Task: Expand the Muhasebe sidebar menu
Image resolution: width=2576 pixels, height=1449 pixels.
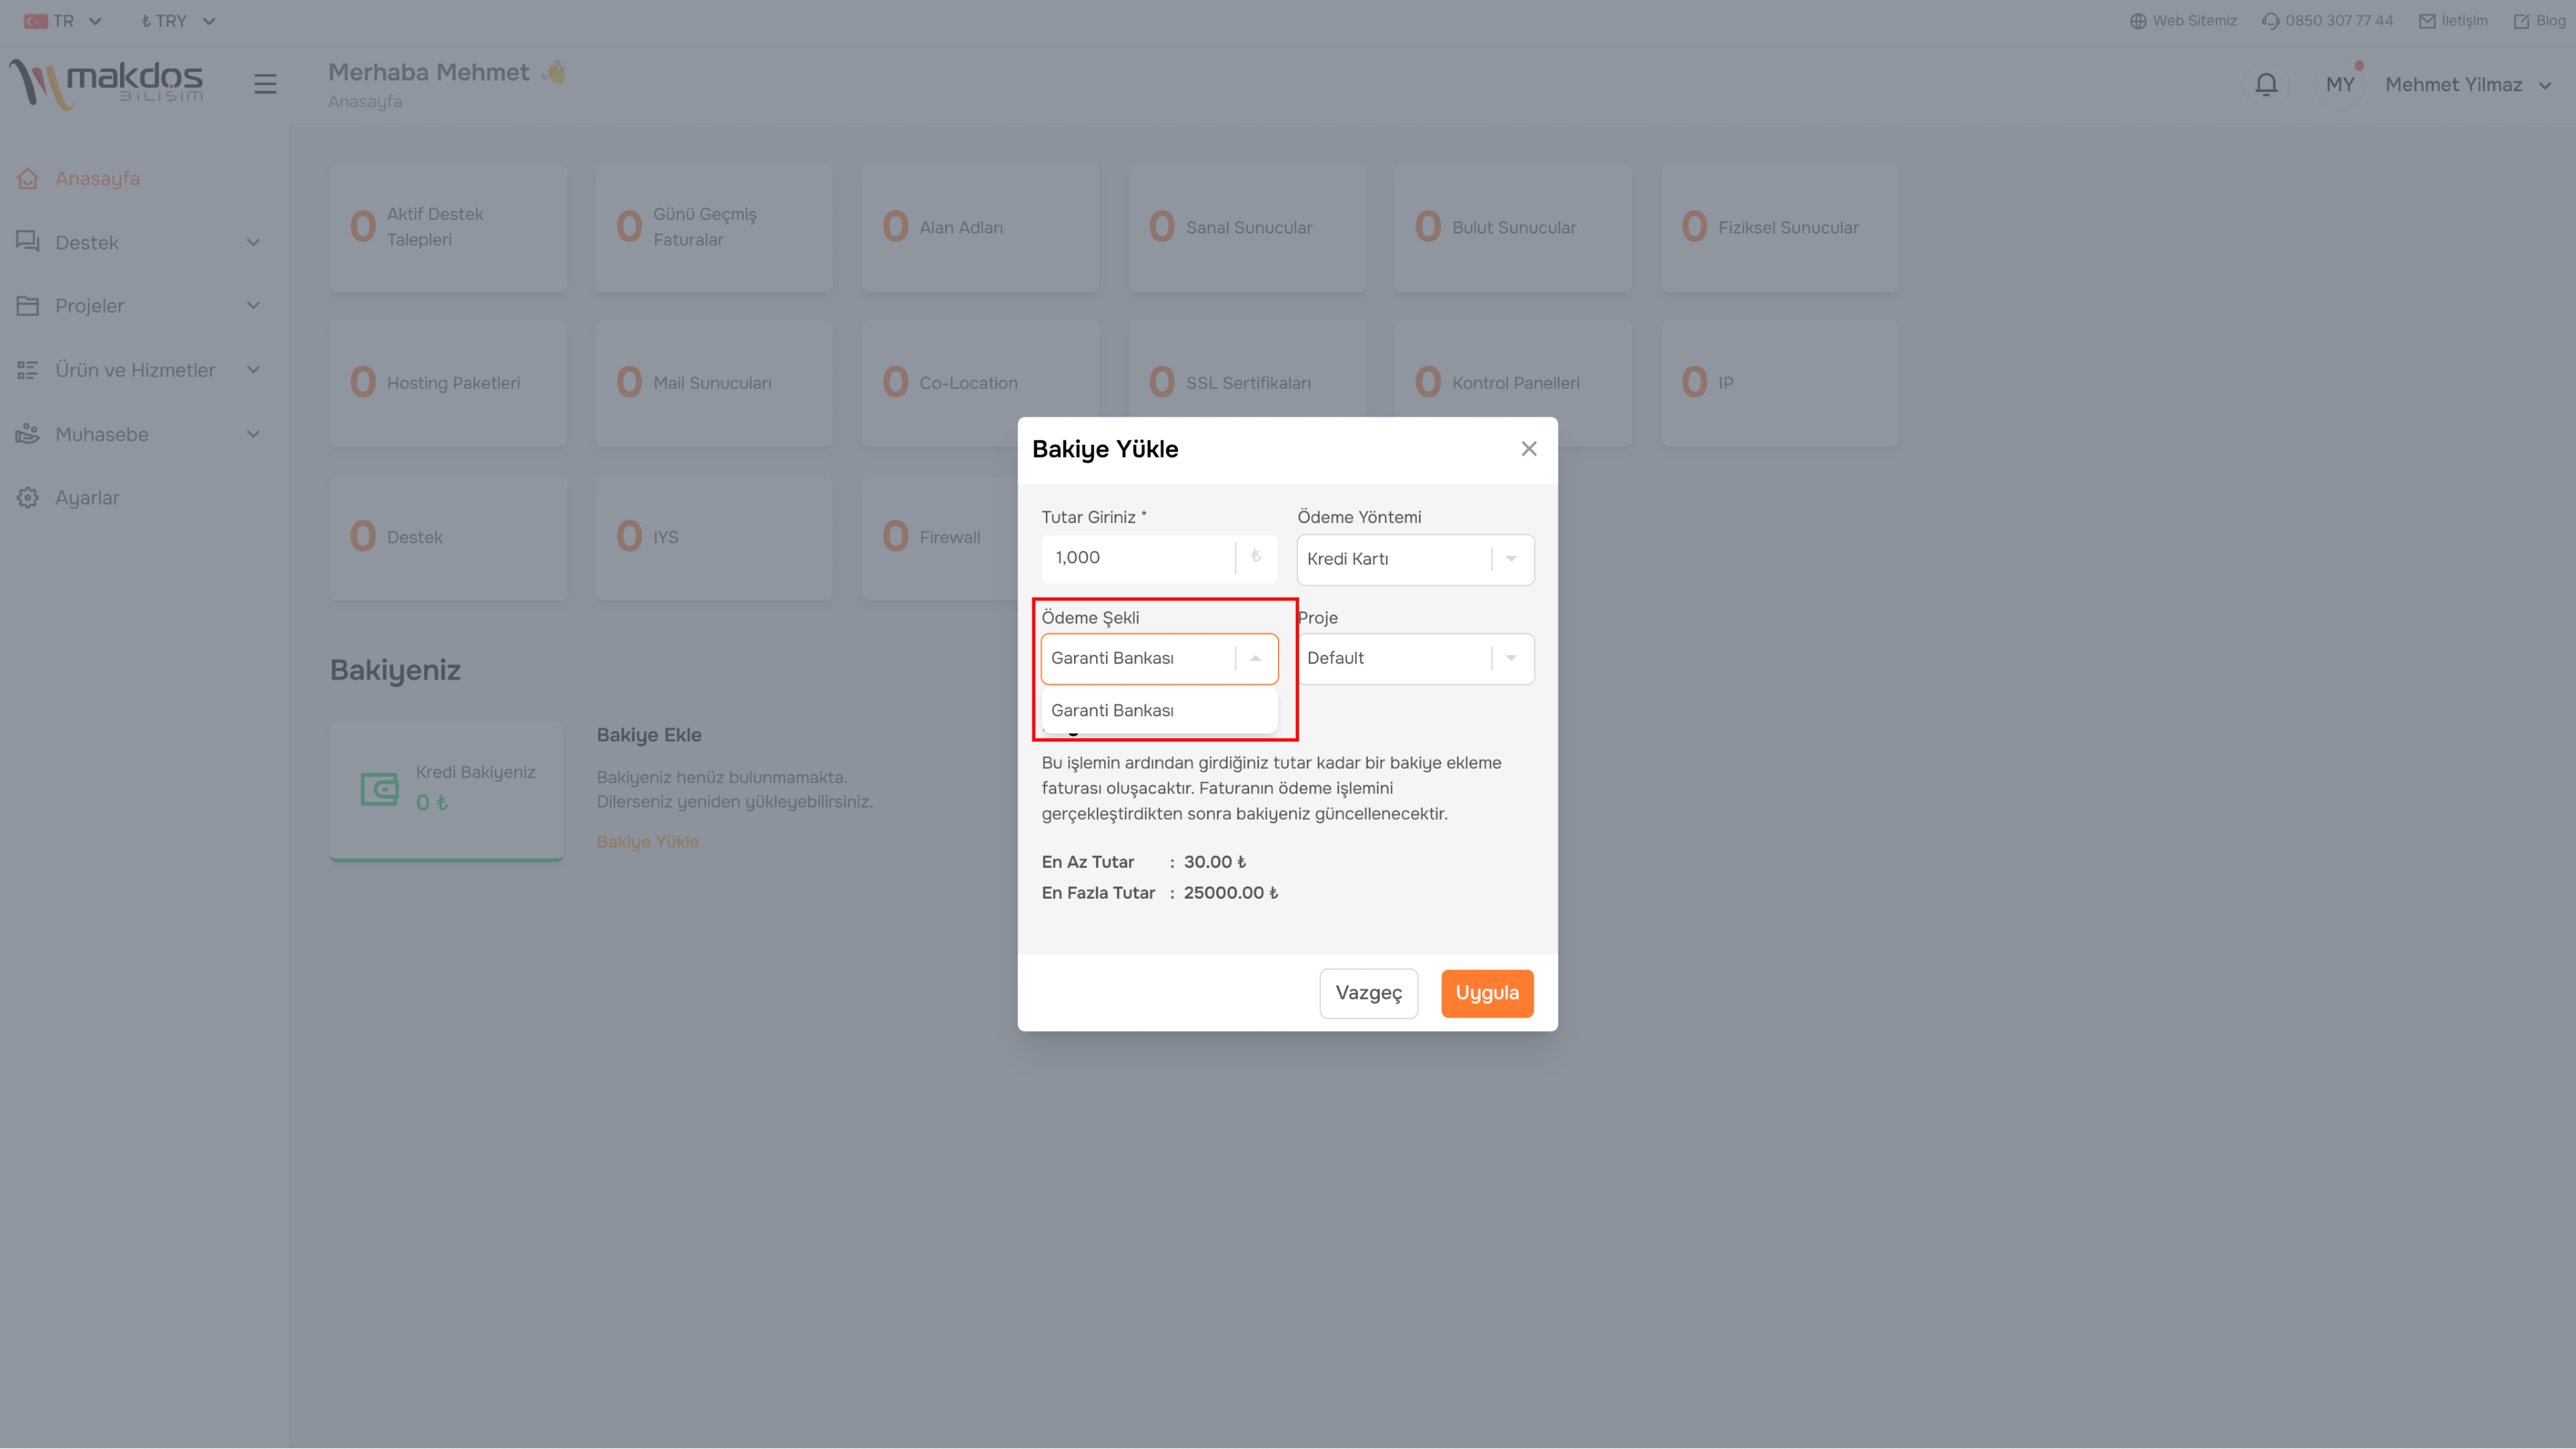Action: pos(138,434)
